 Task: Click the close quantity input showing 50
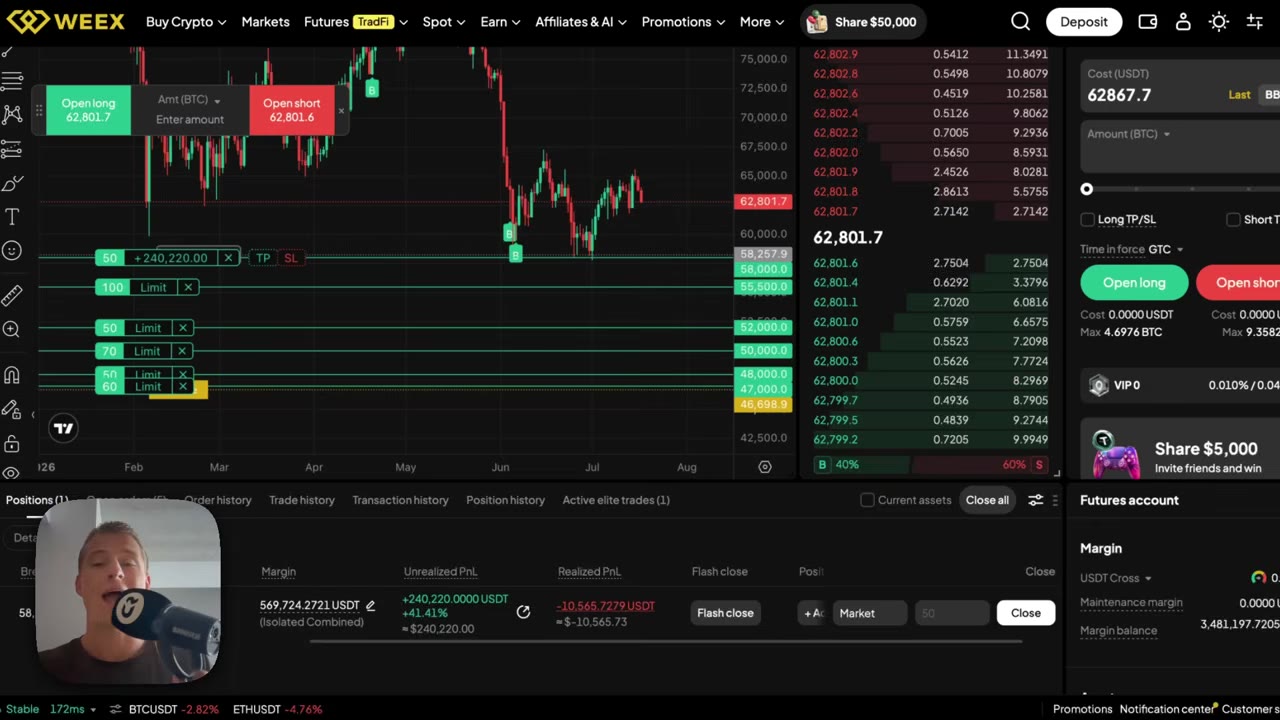click(x=951, y=613)
